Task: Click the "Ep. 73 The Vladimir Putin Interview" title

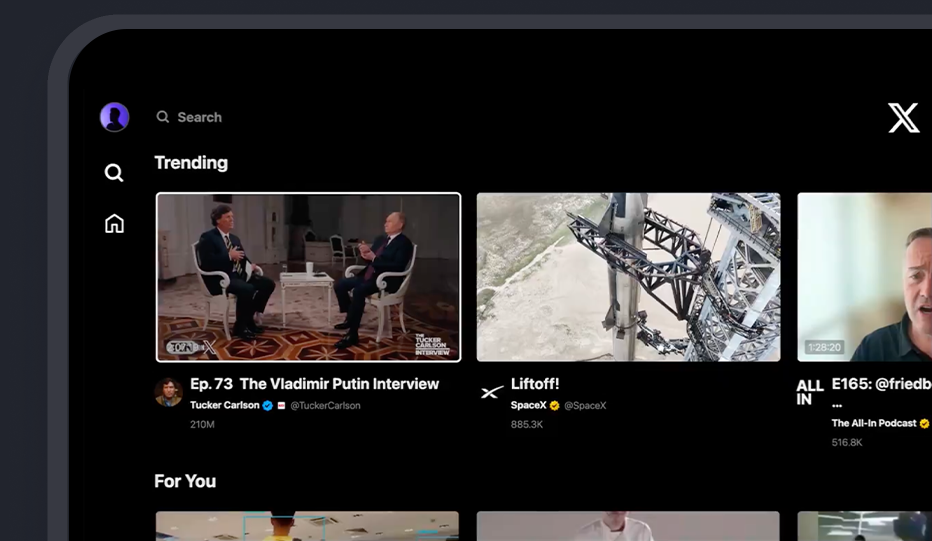Action: [x=314, y=384]
